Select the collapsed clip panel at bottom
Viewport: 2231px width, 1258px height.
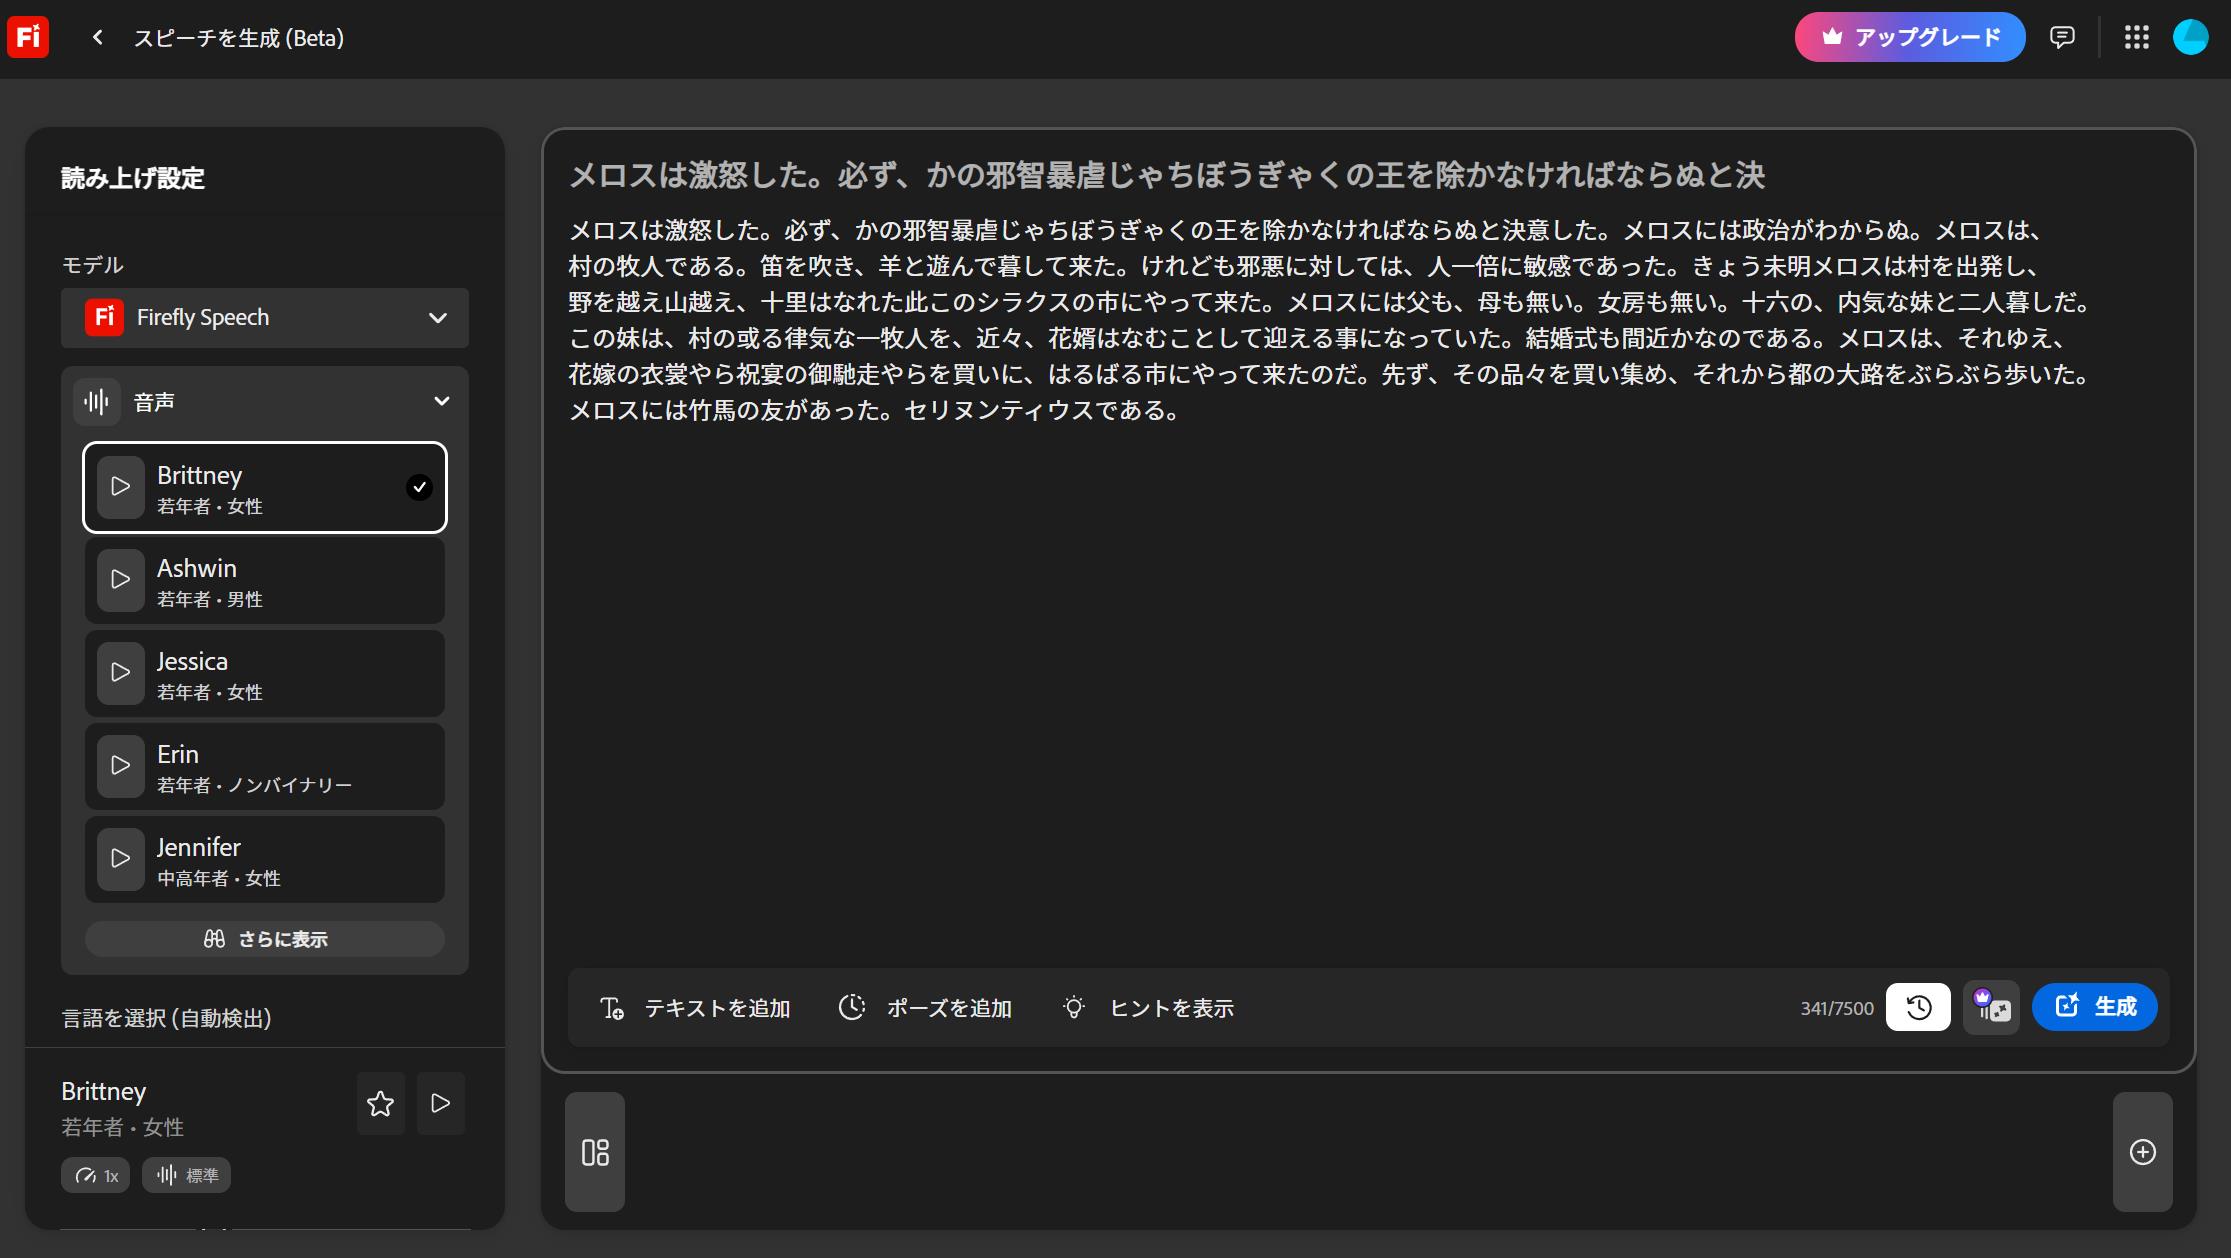594,1152
